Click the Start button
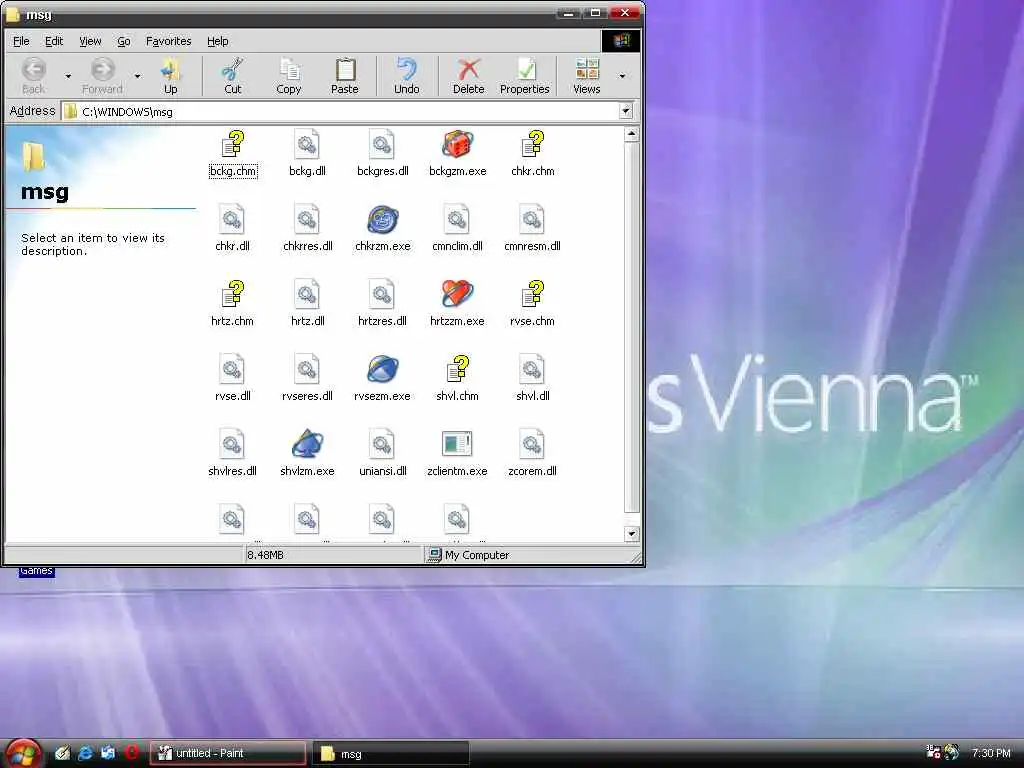 pos(24,752)
